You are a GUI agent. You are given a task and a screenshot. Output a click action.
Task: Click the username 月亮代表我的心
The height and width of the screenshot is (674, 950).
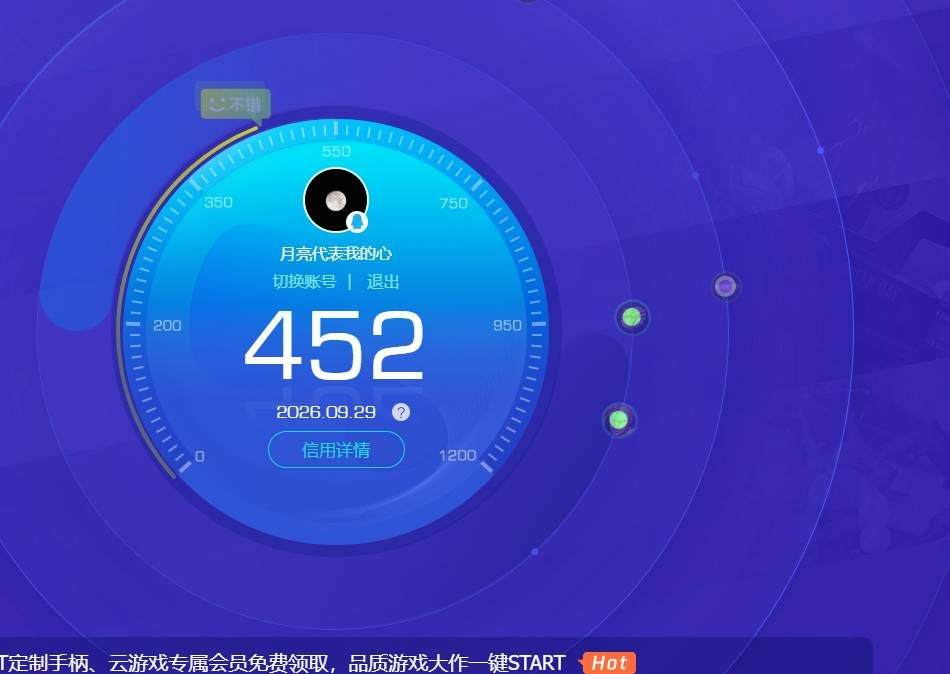click(x=336, y=253)
